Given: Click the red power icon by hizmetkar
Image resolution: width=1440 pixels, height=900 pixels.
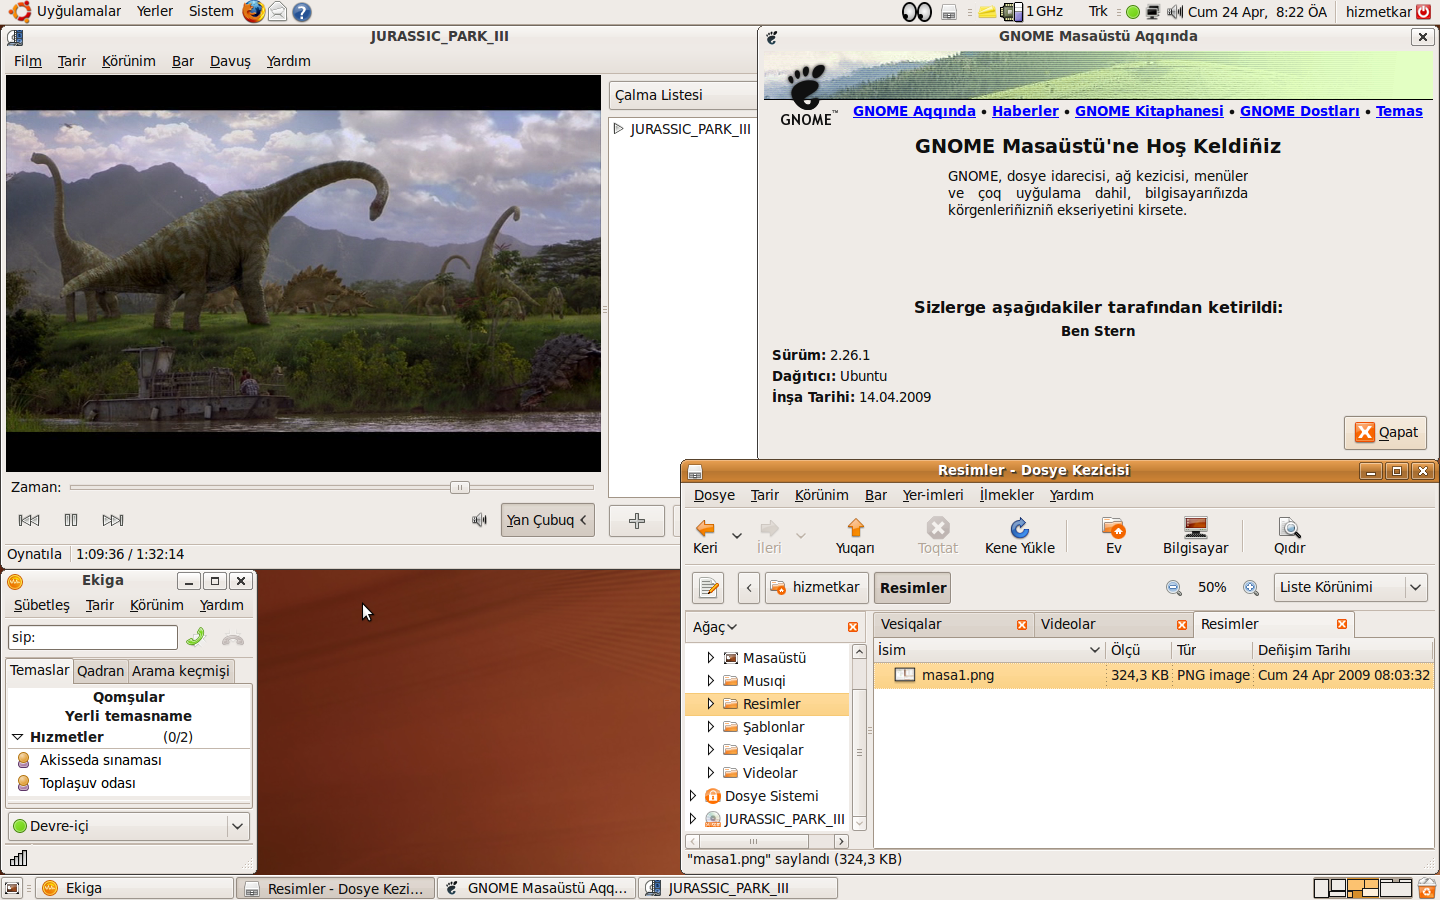Looking at the screenshot, I should (x=1423, y=12).
